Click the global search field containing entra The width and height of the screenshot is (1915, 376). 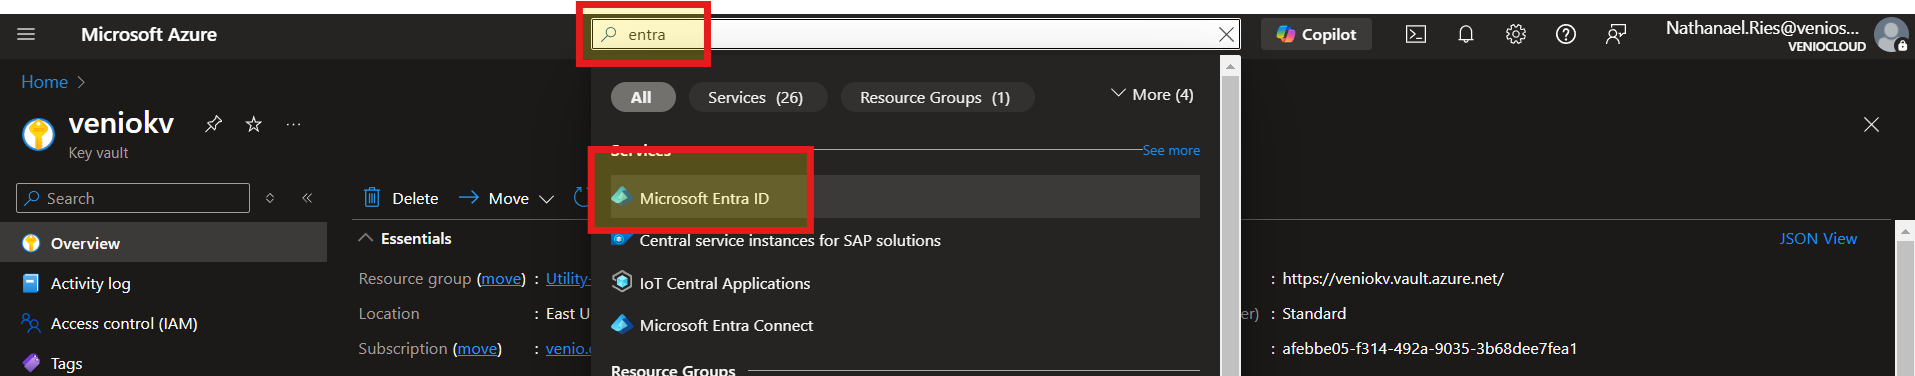(x=915, y=34)
